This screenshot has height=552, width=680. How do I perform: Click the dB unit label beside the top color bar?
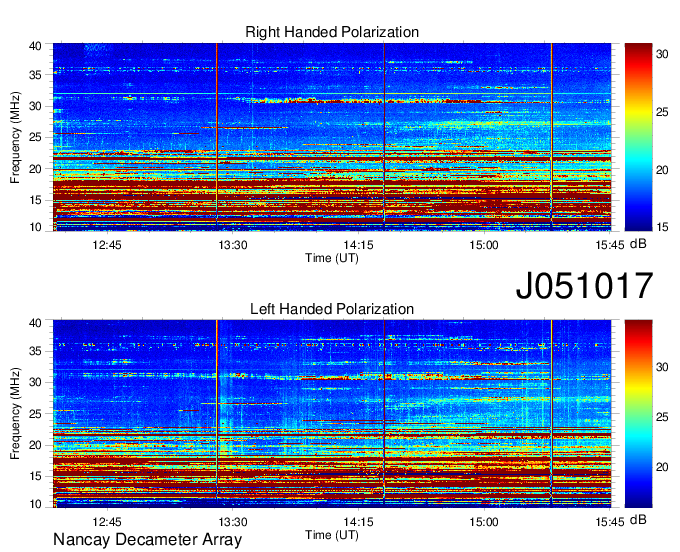click(638, 244)
